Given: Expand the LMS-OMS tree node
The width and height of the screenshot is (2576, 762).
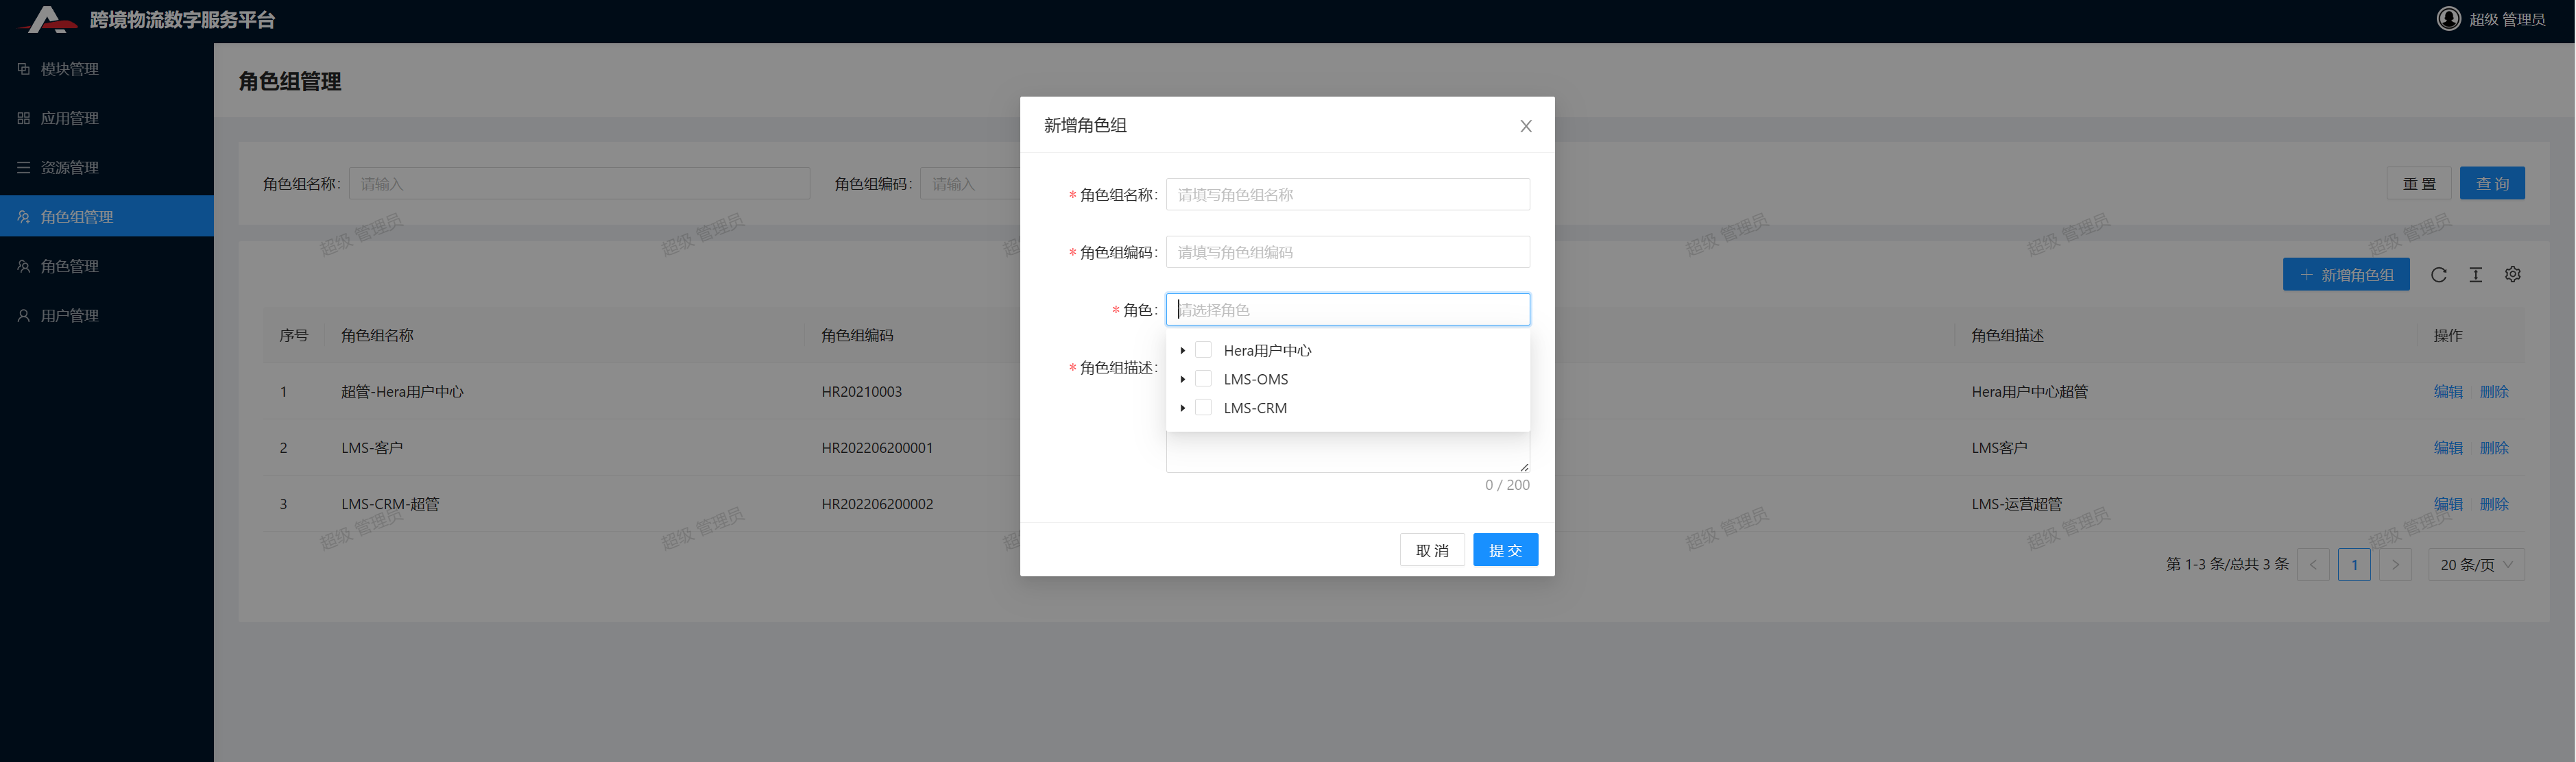Looking at the screenshot, I should pos(1182,379).
